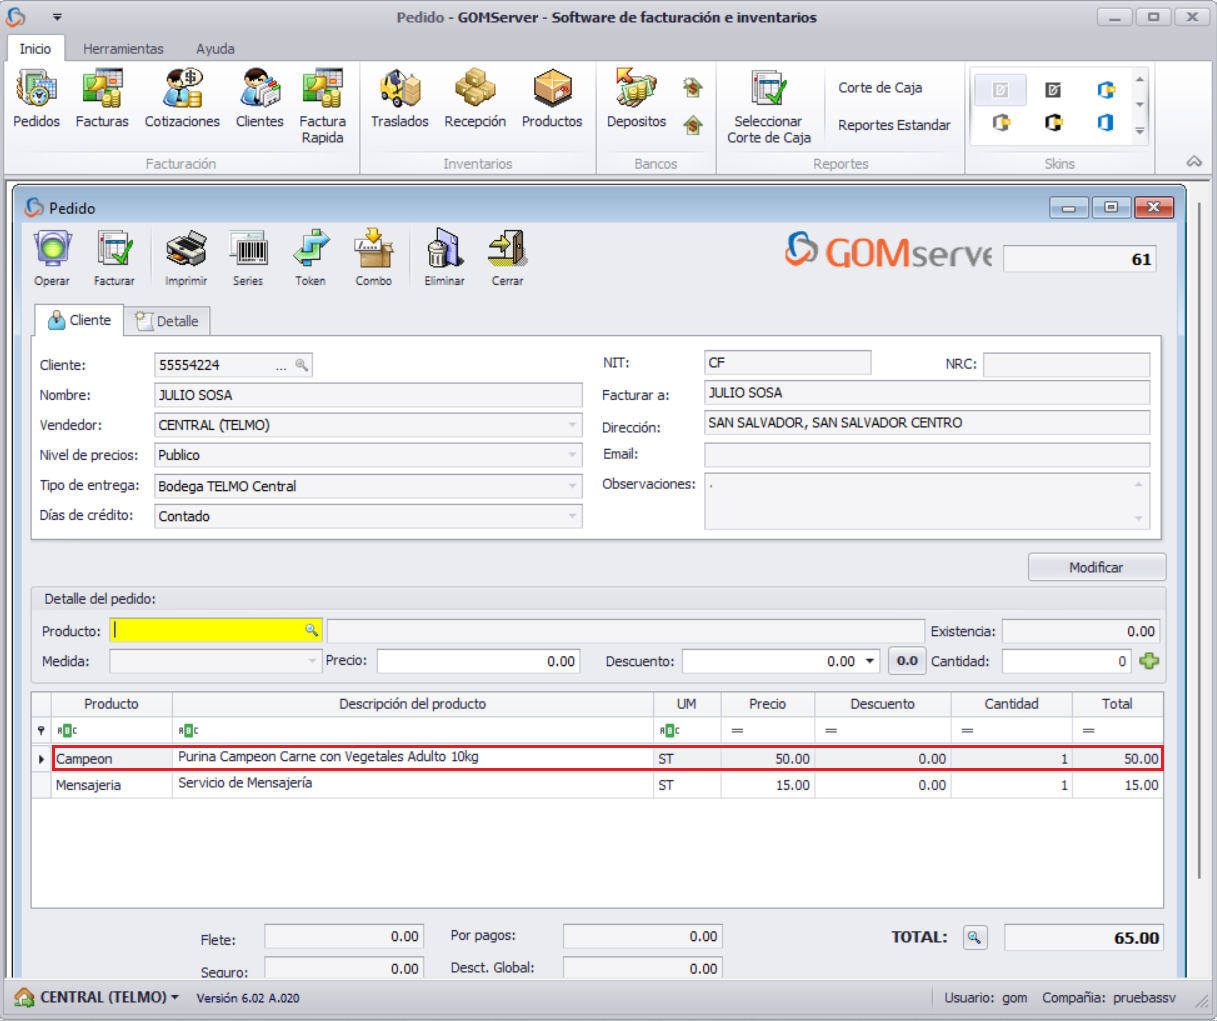This screenshot has height=1021, width=1217.
Task: Collapse the ribbon with chevron
Action: pyautogui.click(x=1194, y=162)
